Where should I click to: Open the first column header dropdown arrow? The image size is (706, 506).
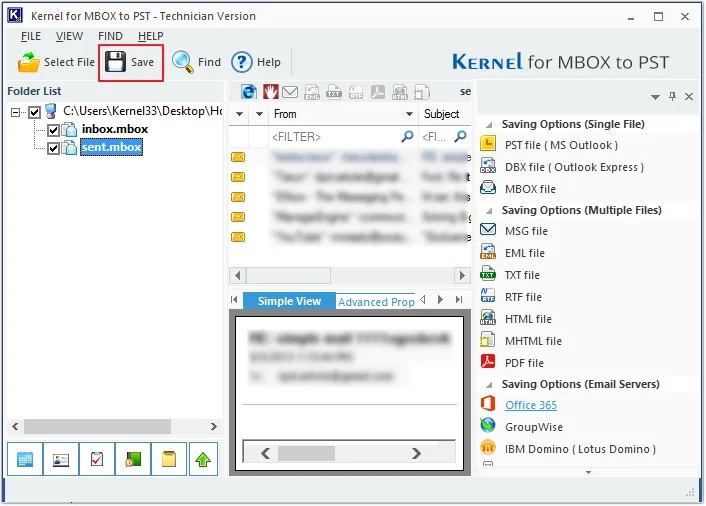(x=240, y=114)
